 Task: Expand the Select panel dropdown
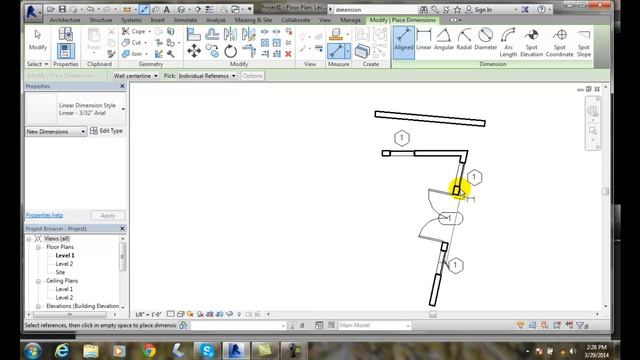click(37, 64)
